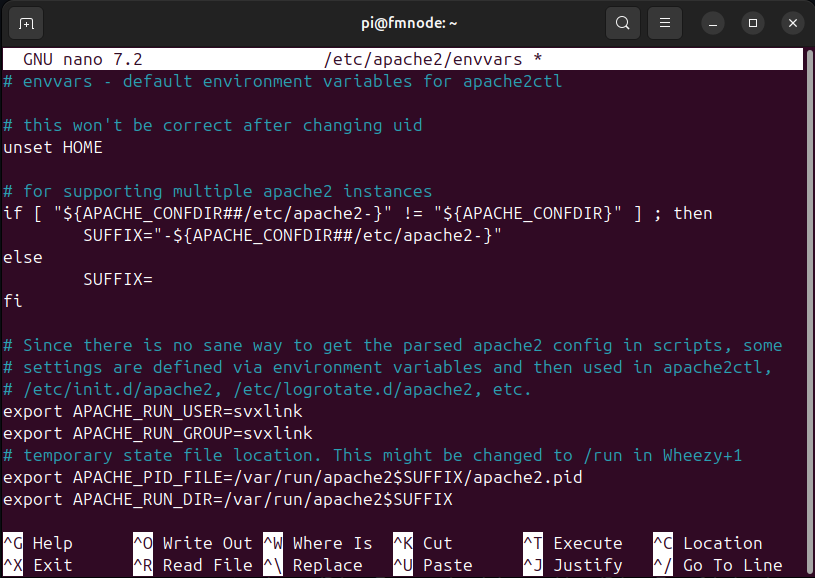Place cursor on APACHE_RUN_USER=svxlink line
The image size is (815, 578).
(x=152, y=411)
